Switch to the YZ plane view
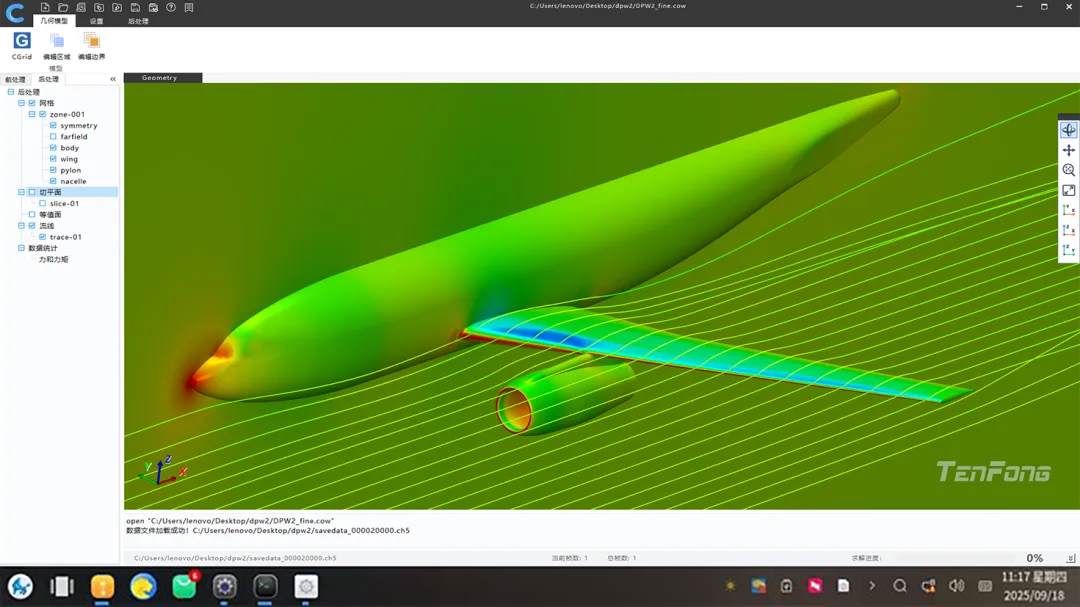The width and height of the screenshot is (1080, 607). tap(1068, 250)
